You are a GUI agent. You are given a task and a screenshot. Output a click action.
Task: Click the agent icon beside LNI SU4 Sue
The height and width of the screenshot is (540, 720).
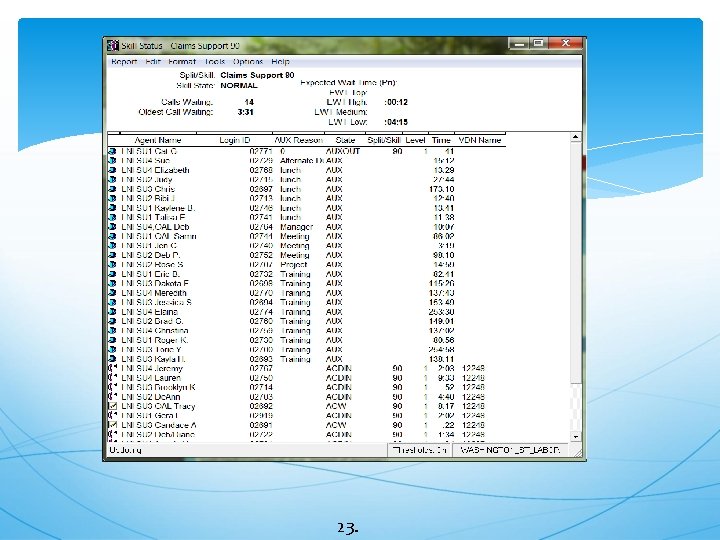112,161
